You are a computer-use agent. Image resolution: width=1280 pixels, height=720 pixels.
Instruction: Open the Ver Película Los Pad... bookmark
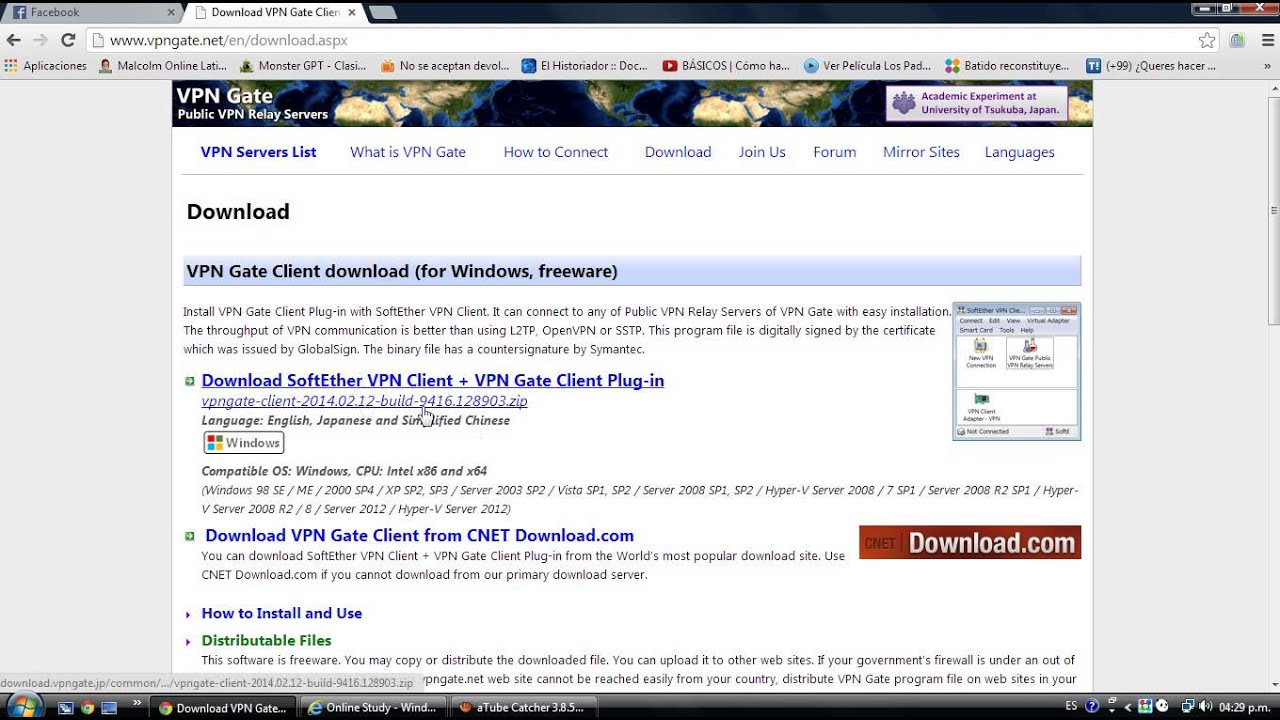tap(867, 66)
